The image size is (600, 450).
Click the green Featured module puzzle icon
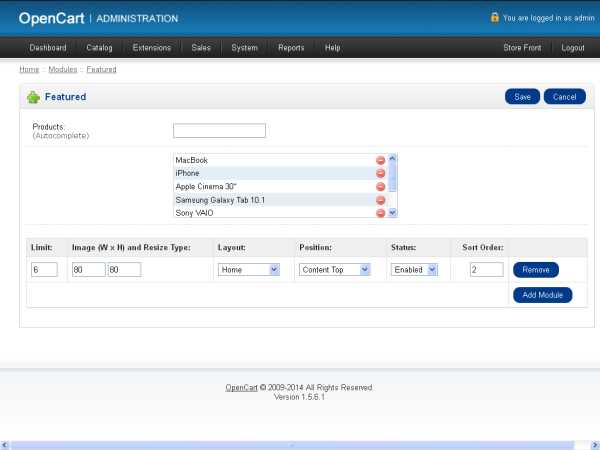coord(33,97)
